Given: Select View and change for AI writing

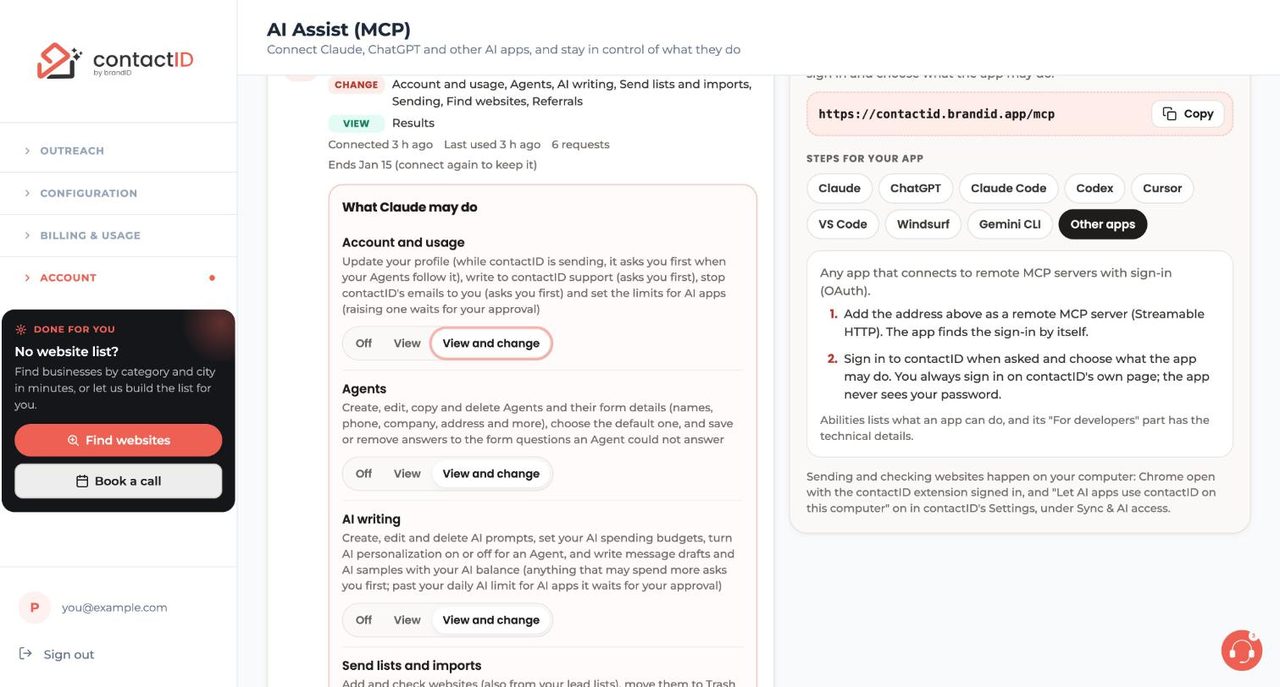Looking at the screenshot, I should [x=491, y=620].
